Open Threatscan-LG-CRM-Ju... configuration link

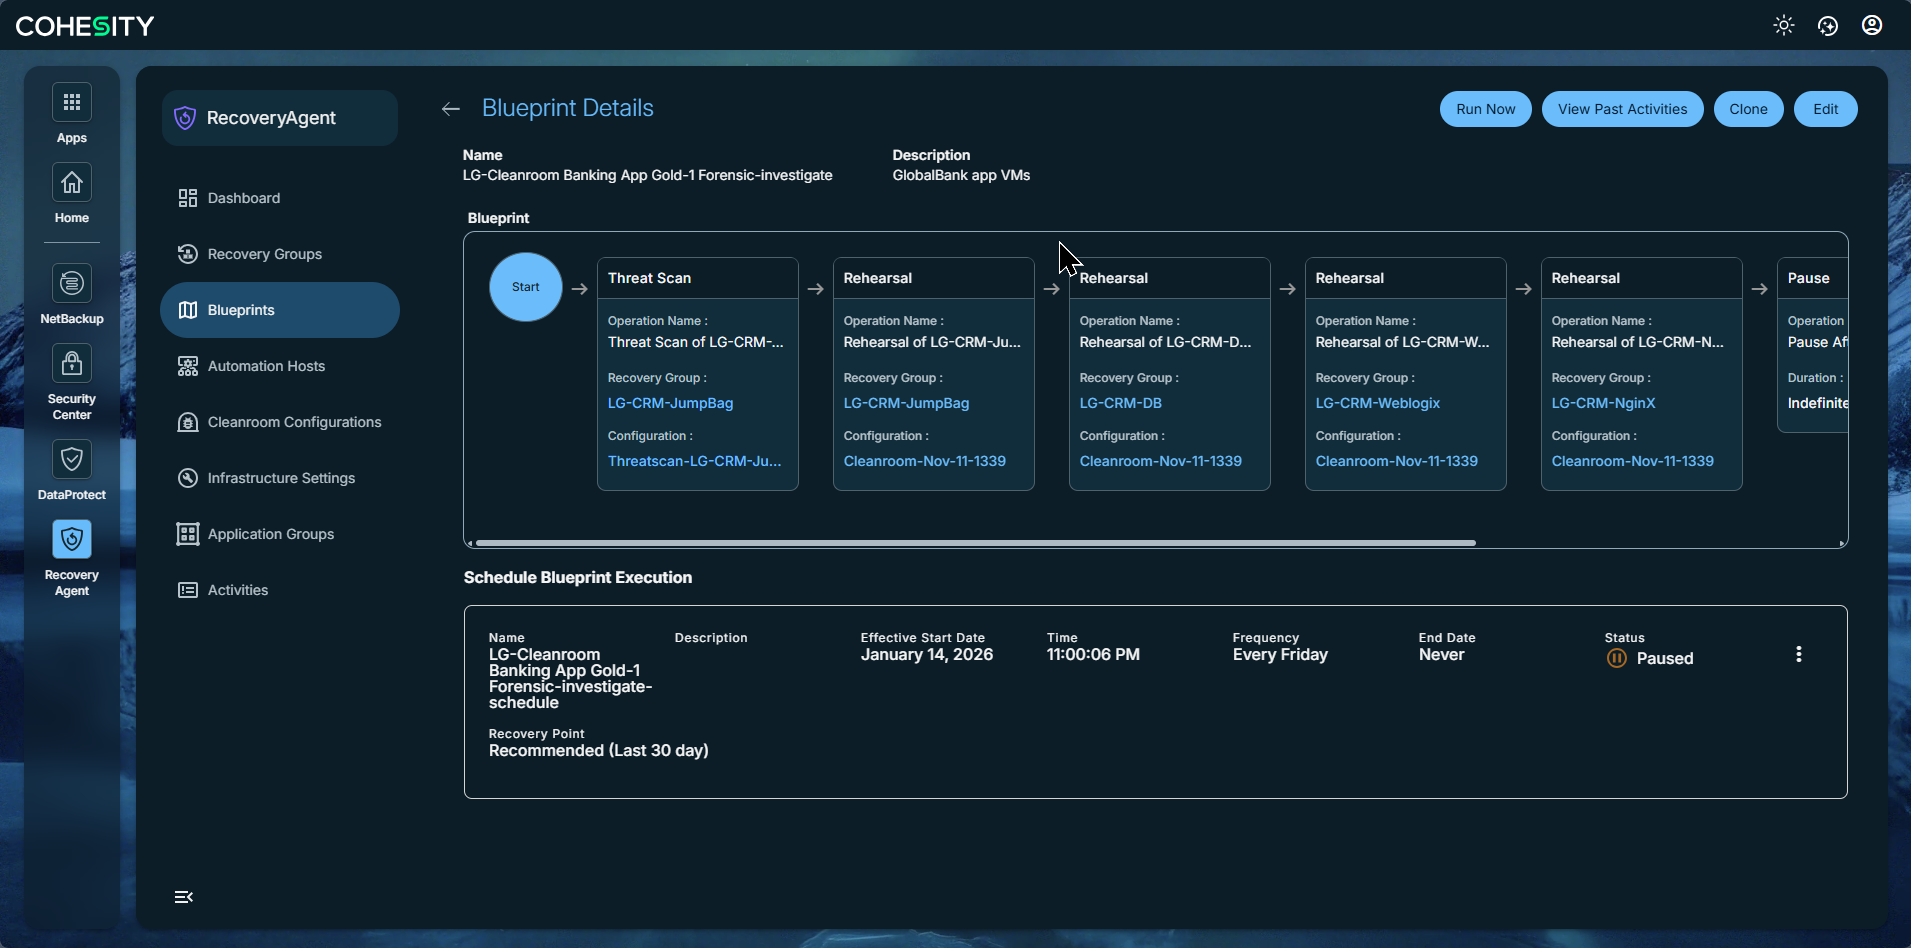[x=694, y=461]
